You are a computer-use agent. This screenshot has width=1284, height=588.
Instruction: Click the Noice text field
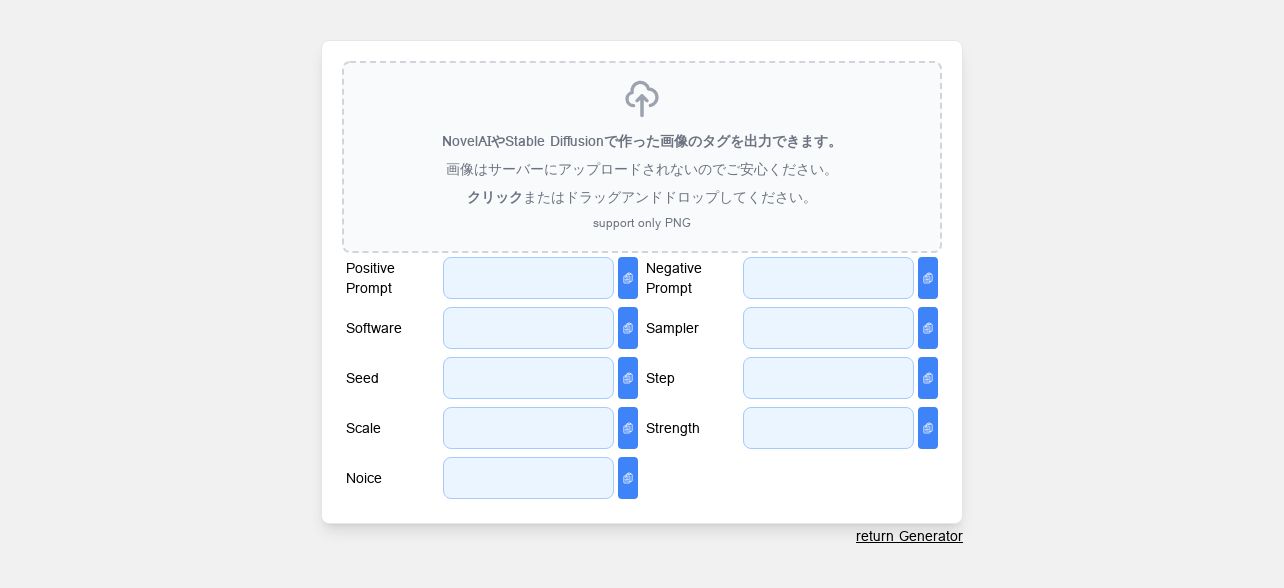coord(528,478)
